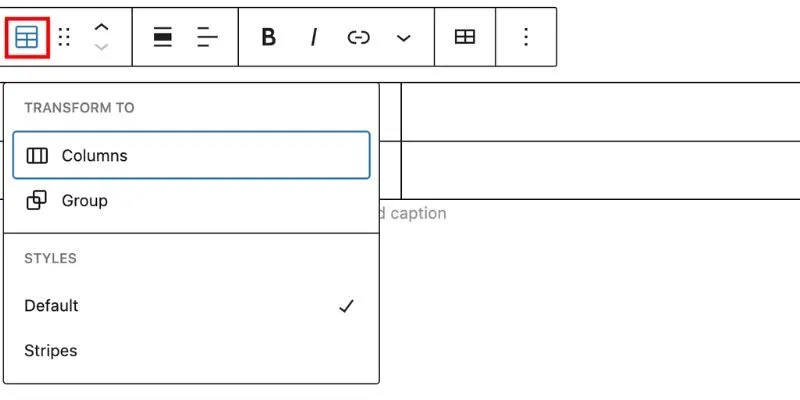Transform block to Group
This screenshot has height=400, width=800.
point(191,201)
